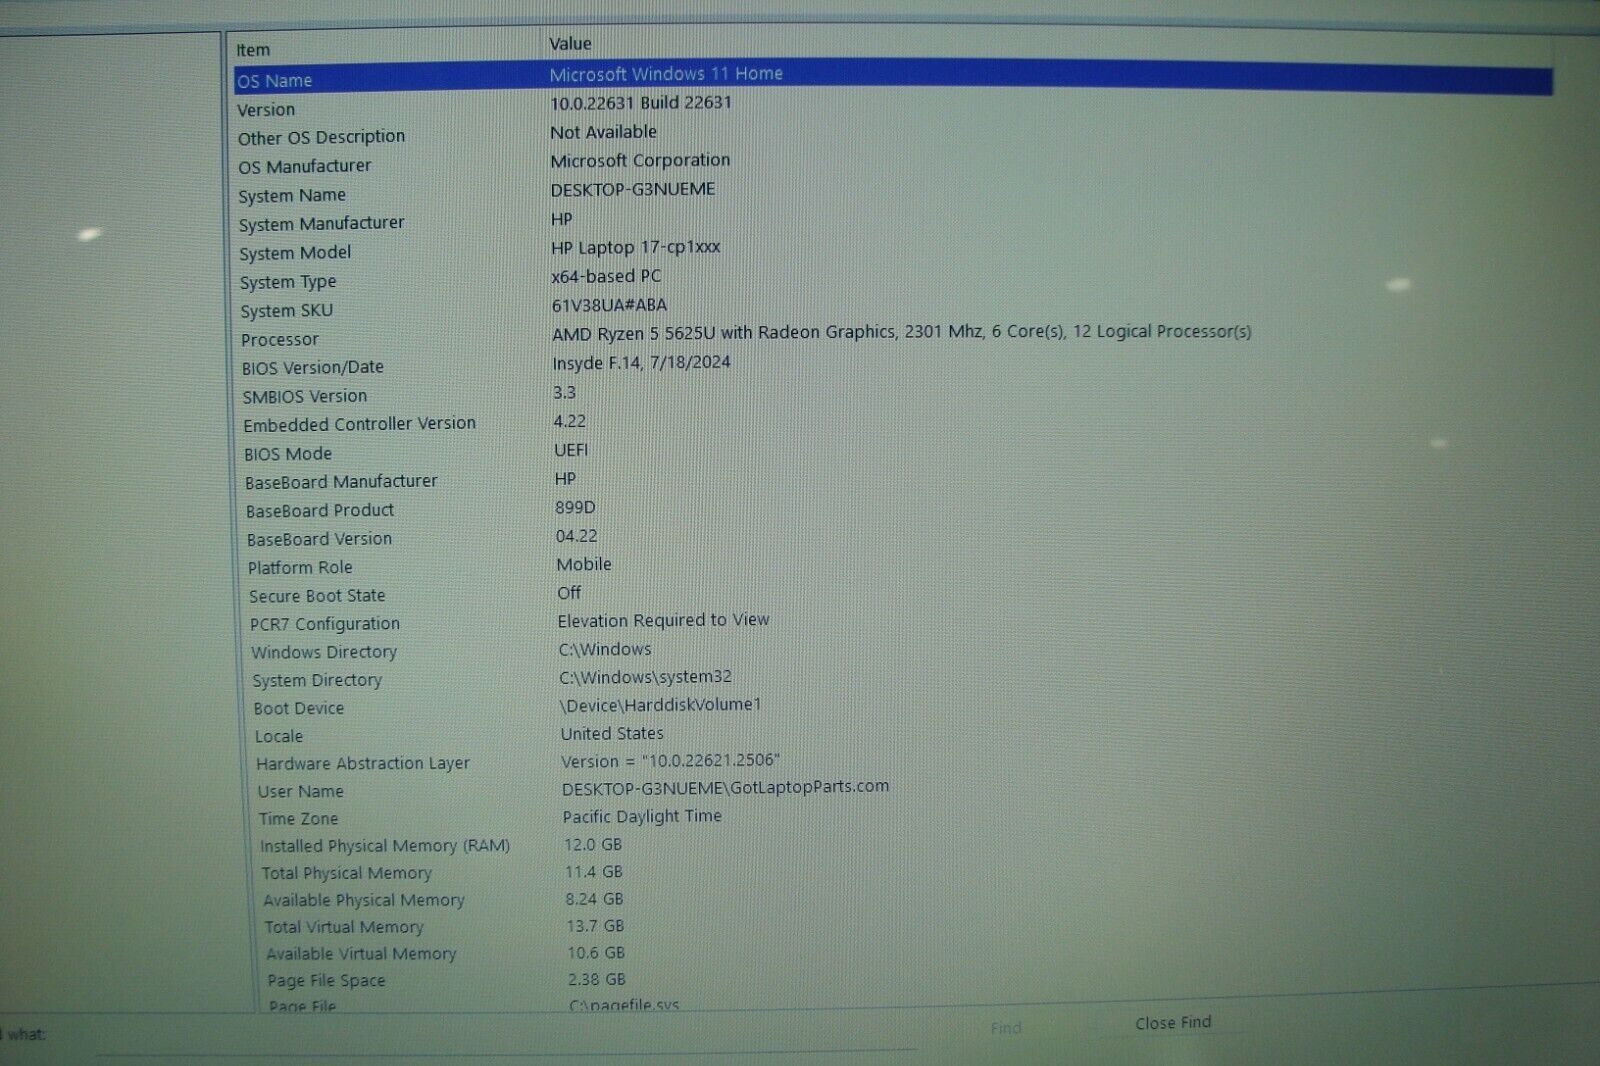Click the Item column header

pos(253,50)
